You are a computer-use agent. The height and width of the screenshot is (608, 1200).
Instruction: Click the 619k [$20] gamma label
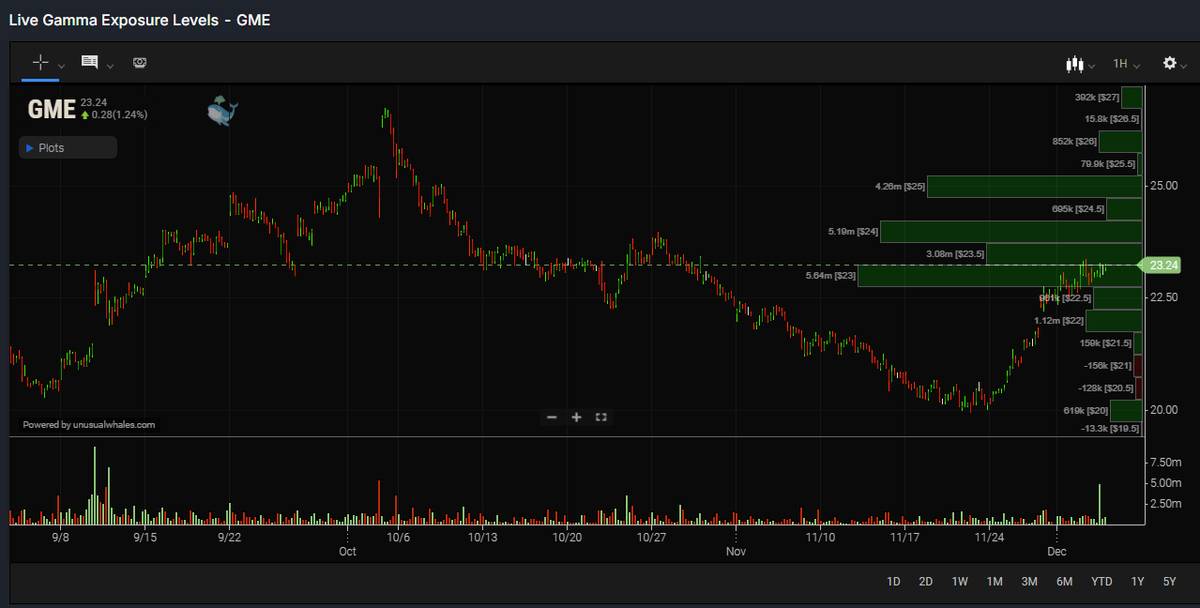coord(1085,410)
